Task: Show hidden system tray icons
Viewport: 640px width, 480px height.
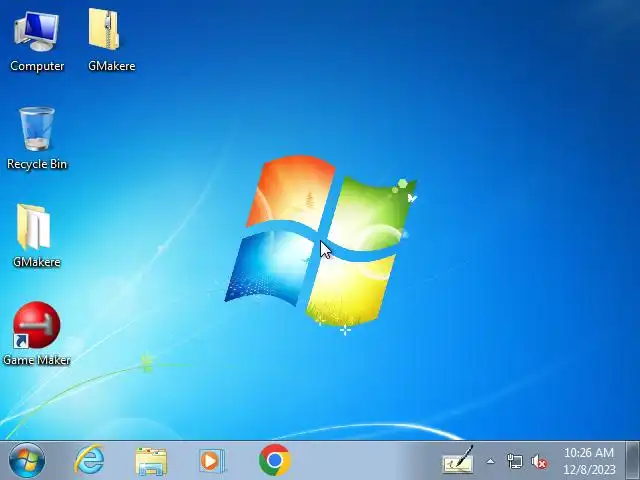Action: [491, 462]
